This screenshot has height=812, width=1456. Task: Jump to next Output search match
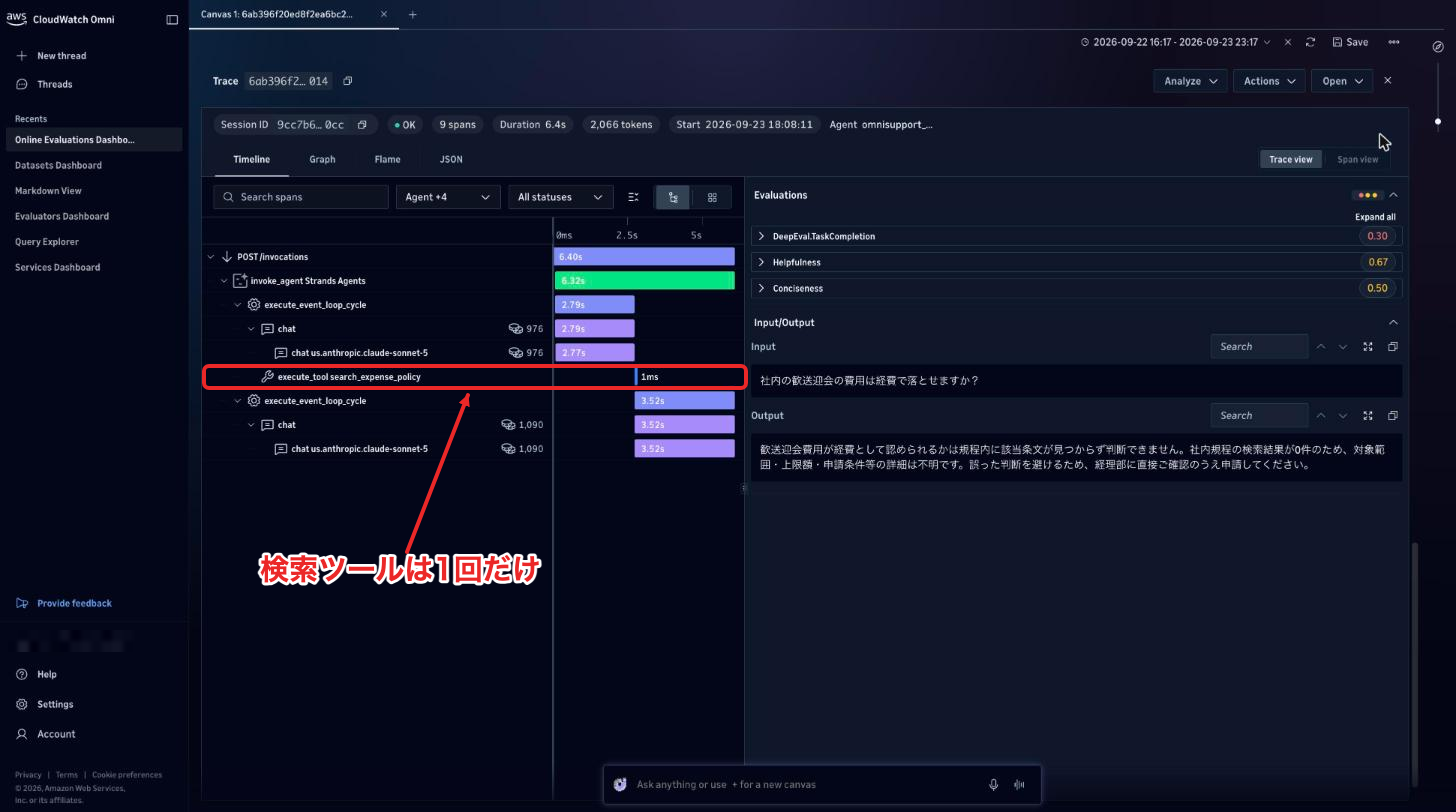click(x=1343, y=415)
